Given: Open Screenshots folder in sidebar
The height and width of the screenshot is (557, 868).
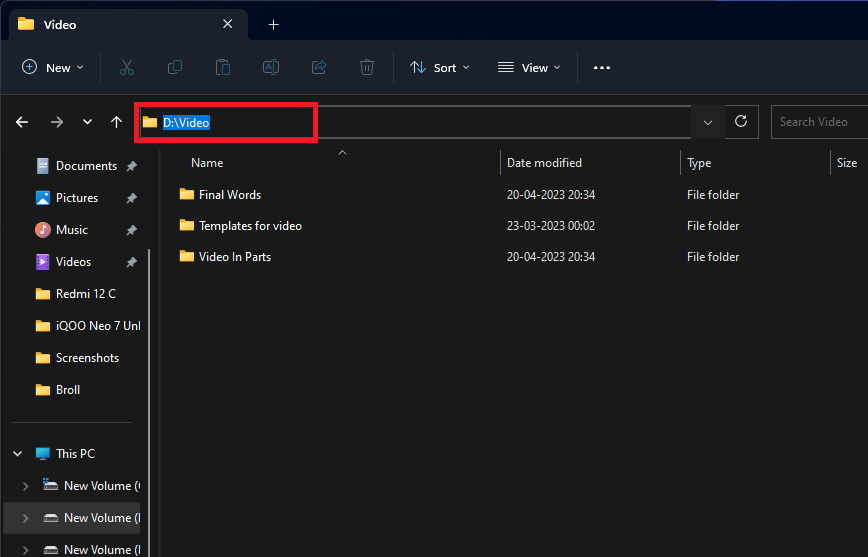Looking at the screenshot, I should coord(87,357).
